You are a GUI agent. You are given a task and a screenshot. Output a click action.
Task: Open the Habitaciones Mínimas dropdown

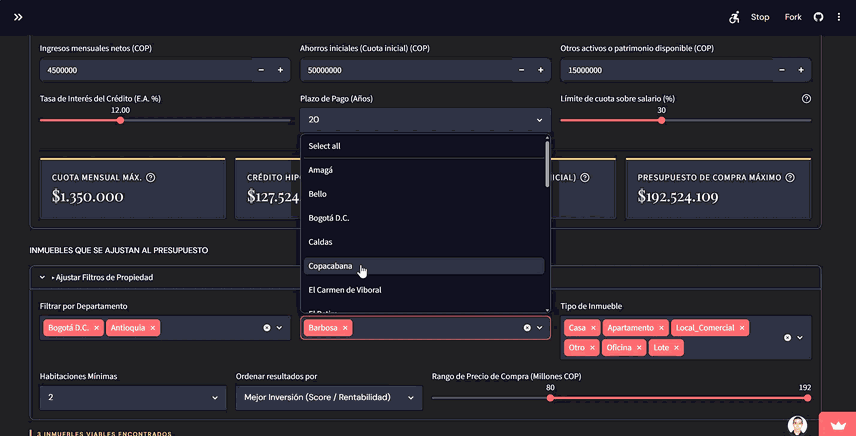133,398
